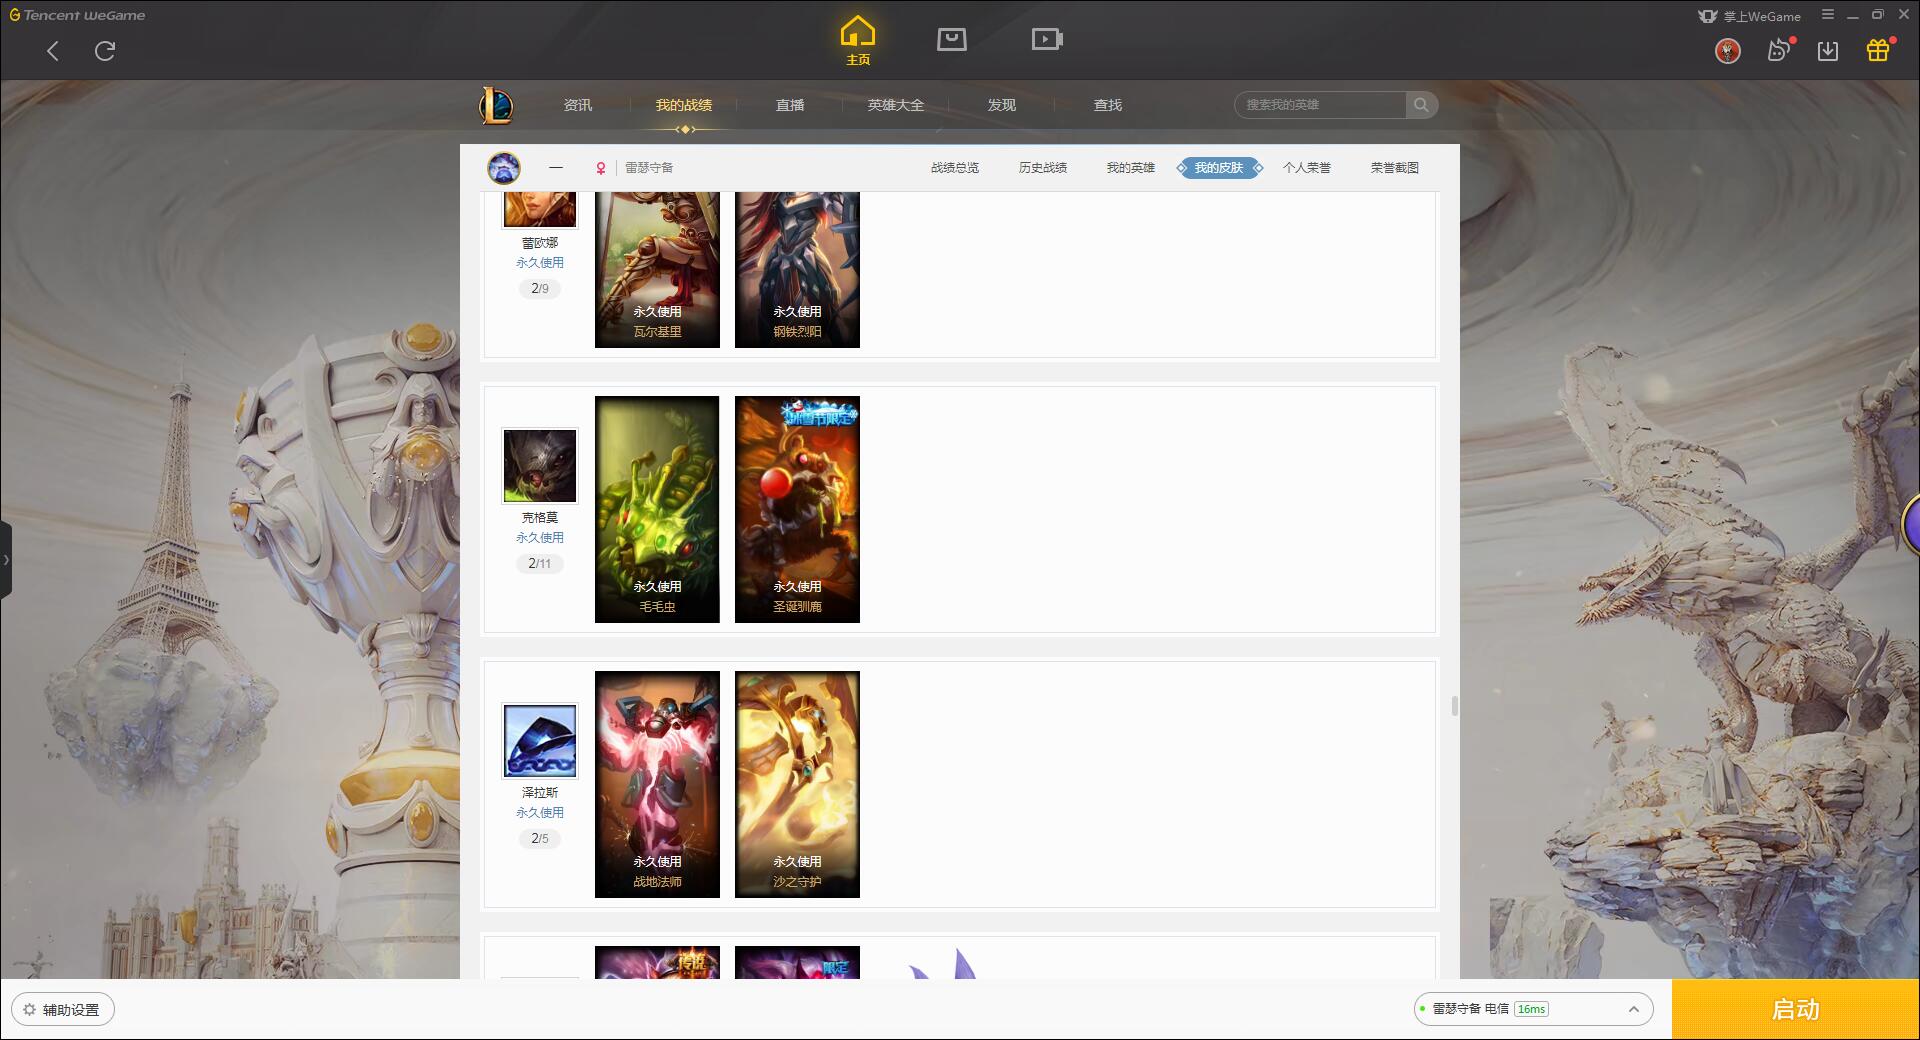Open the video live-stream icon
The image size is (1920, 1040).
1046,39
